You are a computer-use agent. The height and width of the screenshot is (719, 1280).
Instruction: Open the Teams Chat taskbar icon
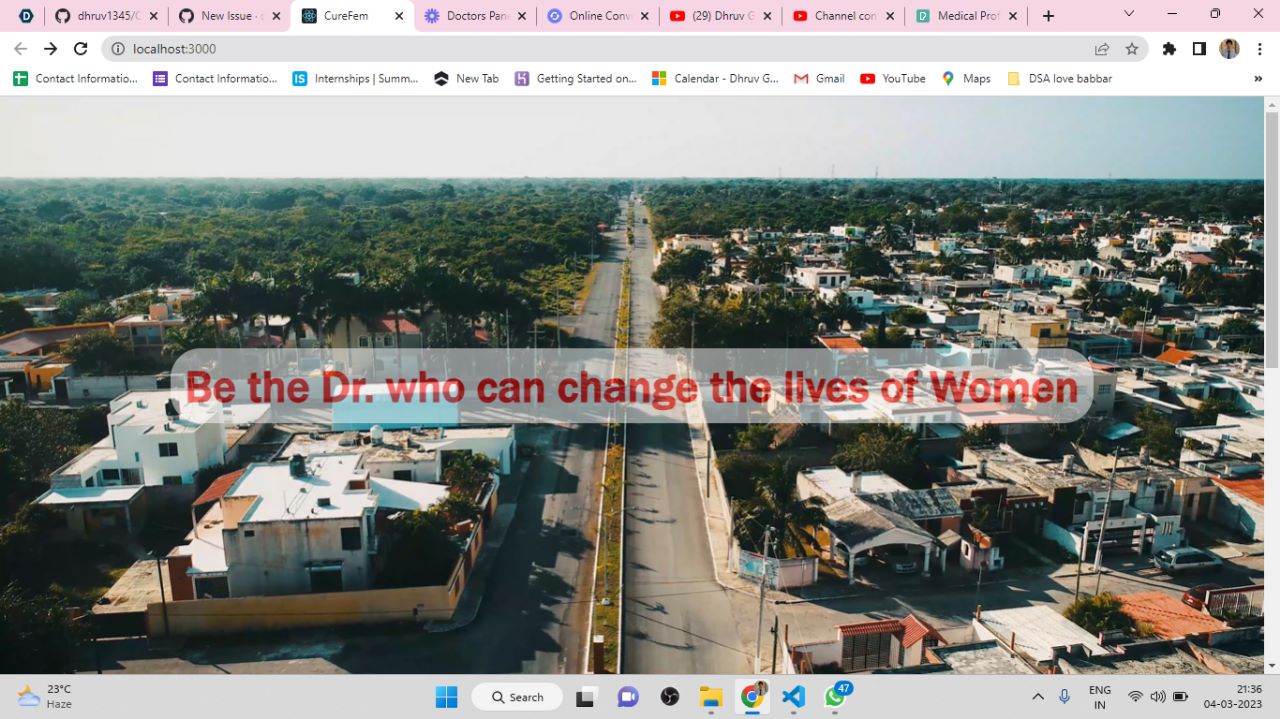click(x=628, y=697)
